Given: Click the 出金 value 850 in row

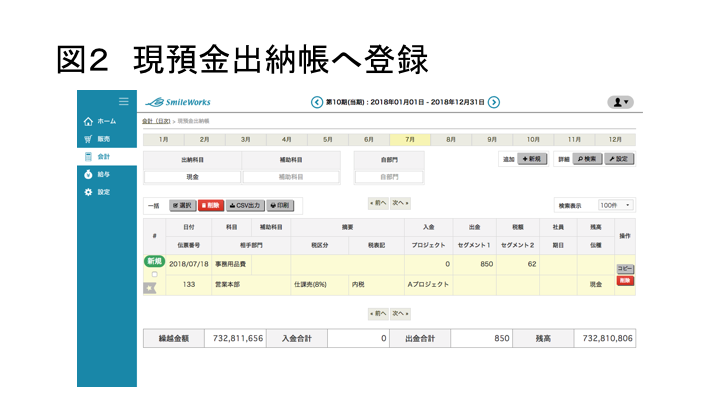Looking at the screenshot, I should tap(486, 264).
